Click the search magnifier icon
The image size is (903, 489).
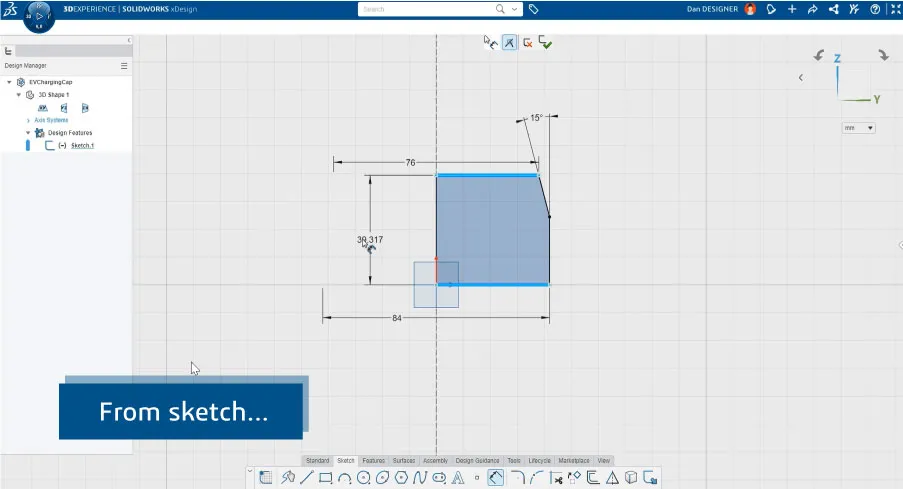click(500, 9)
